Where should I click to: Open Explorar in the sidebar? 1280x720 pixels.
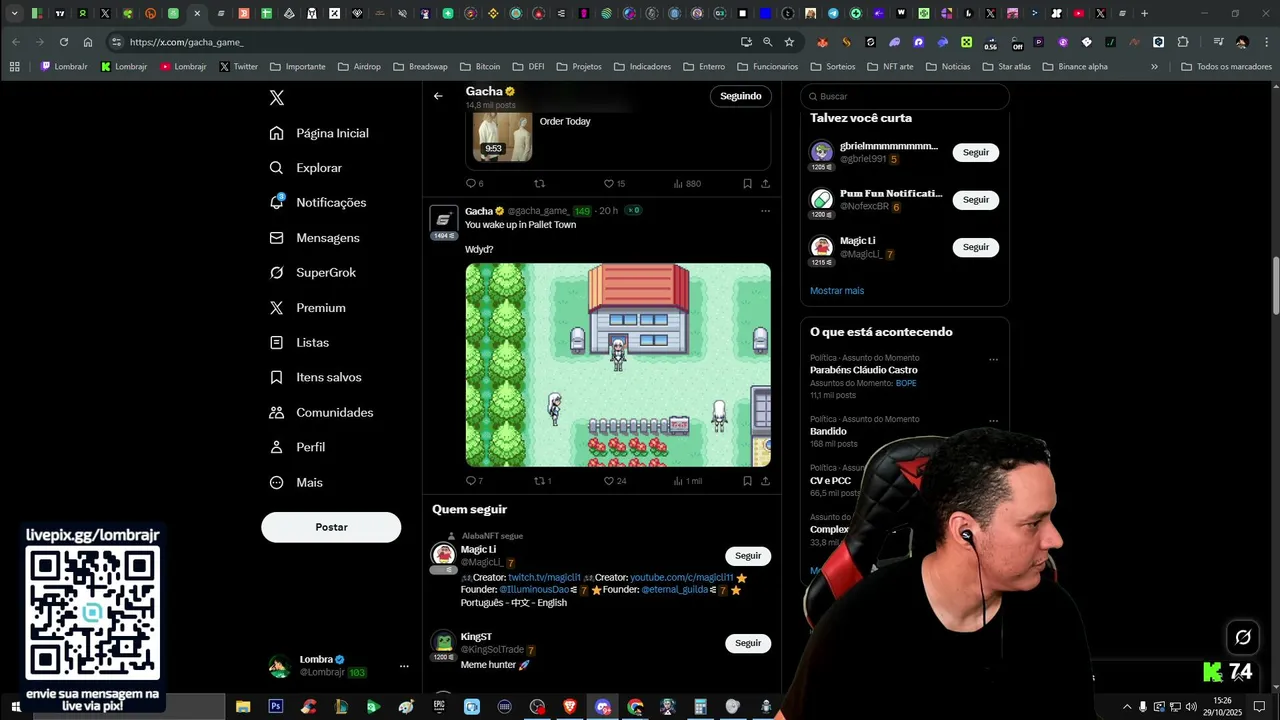click(x=306, y=168)
